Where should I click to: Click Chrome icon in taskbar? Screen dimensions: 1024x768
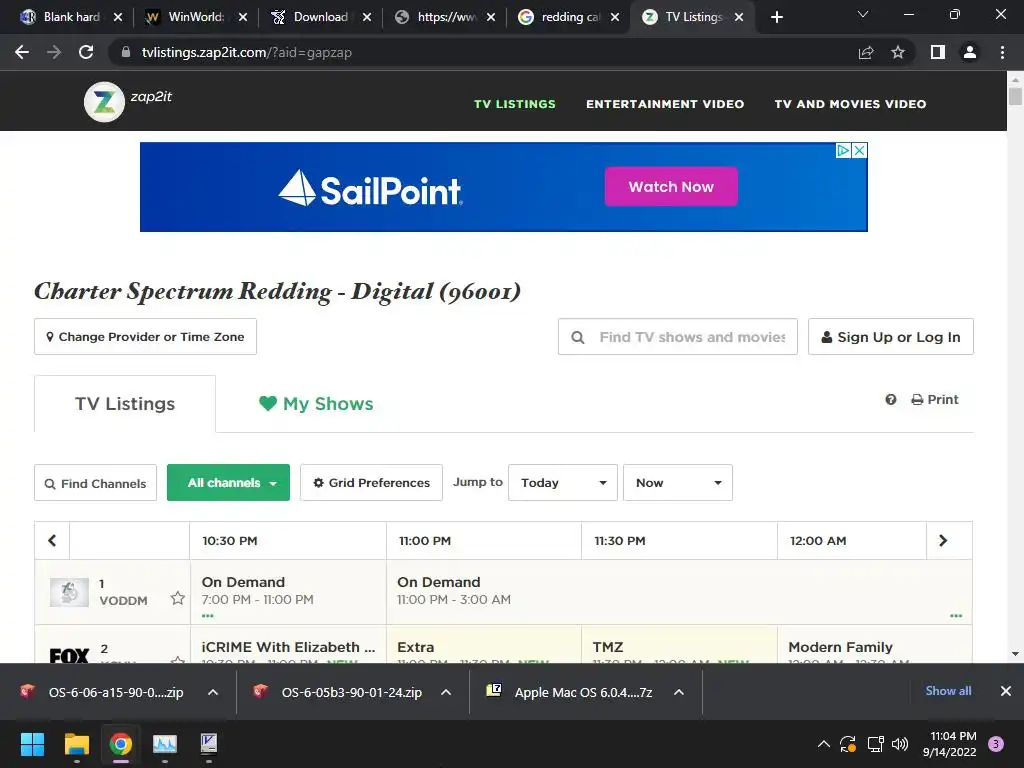click(x=121, y=744)
